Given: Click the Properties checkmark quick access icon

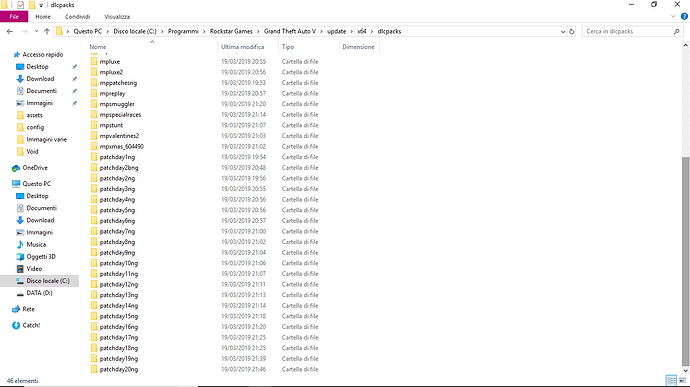Looking at the screenshot, I should (20, 5).
